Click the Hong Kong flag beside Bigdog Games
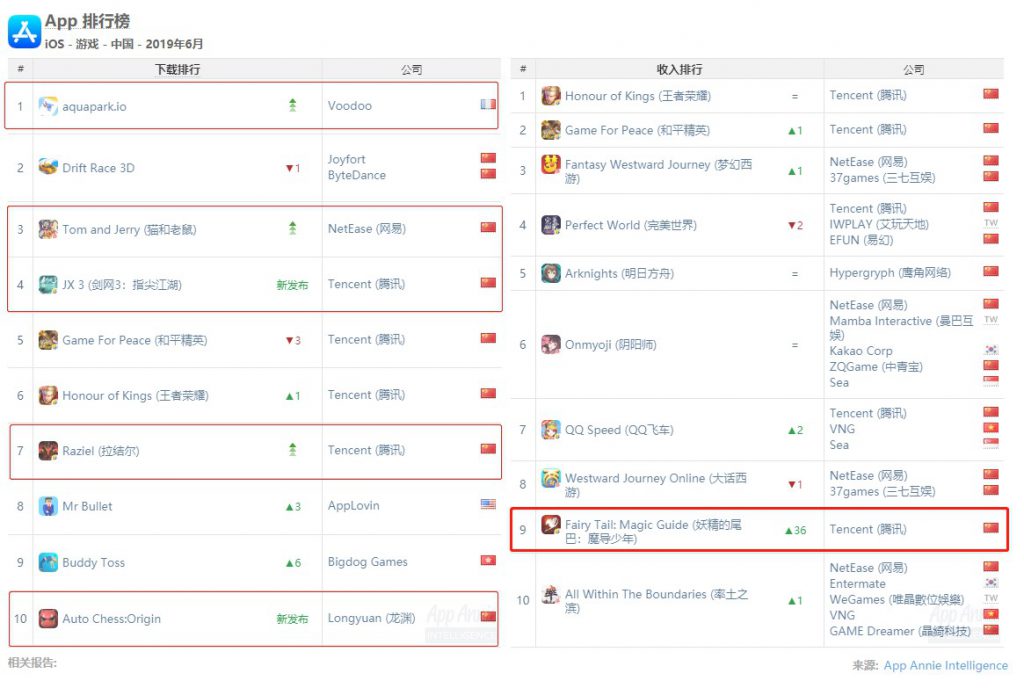This screenshot has height=688, width=1024. coord(488,560)
